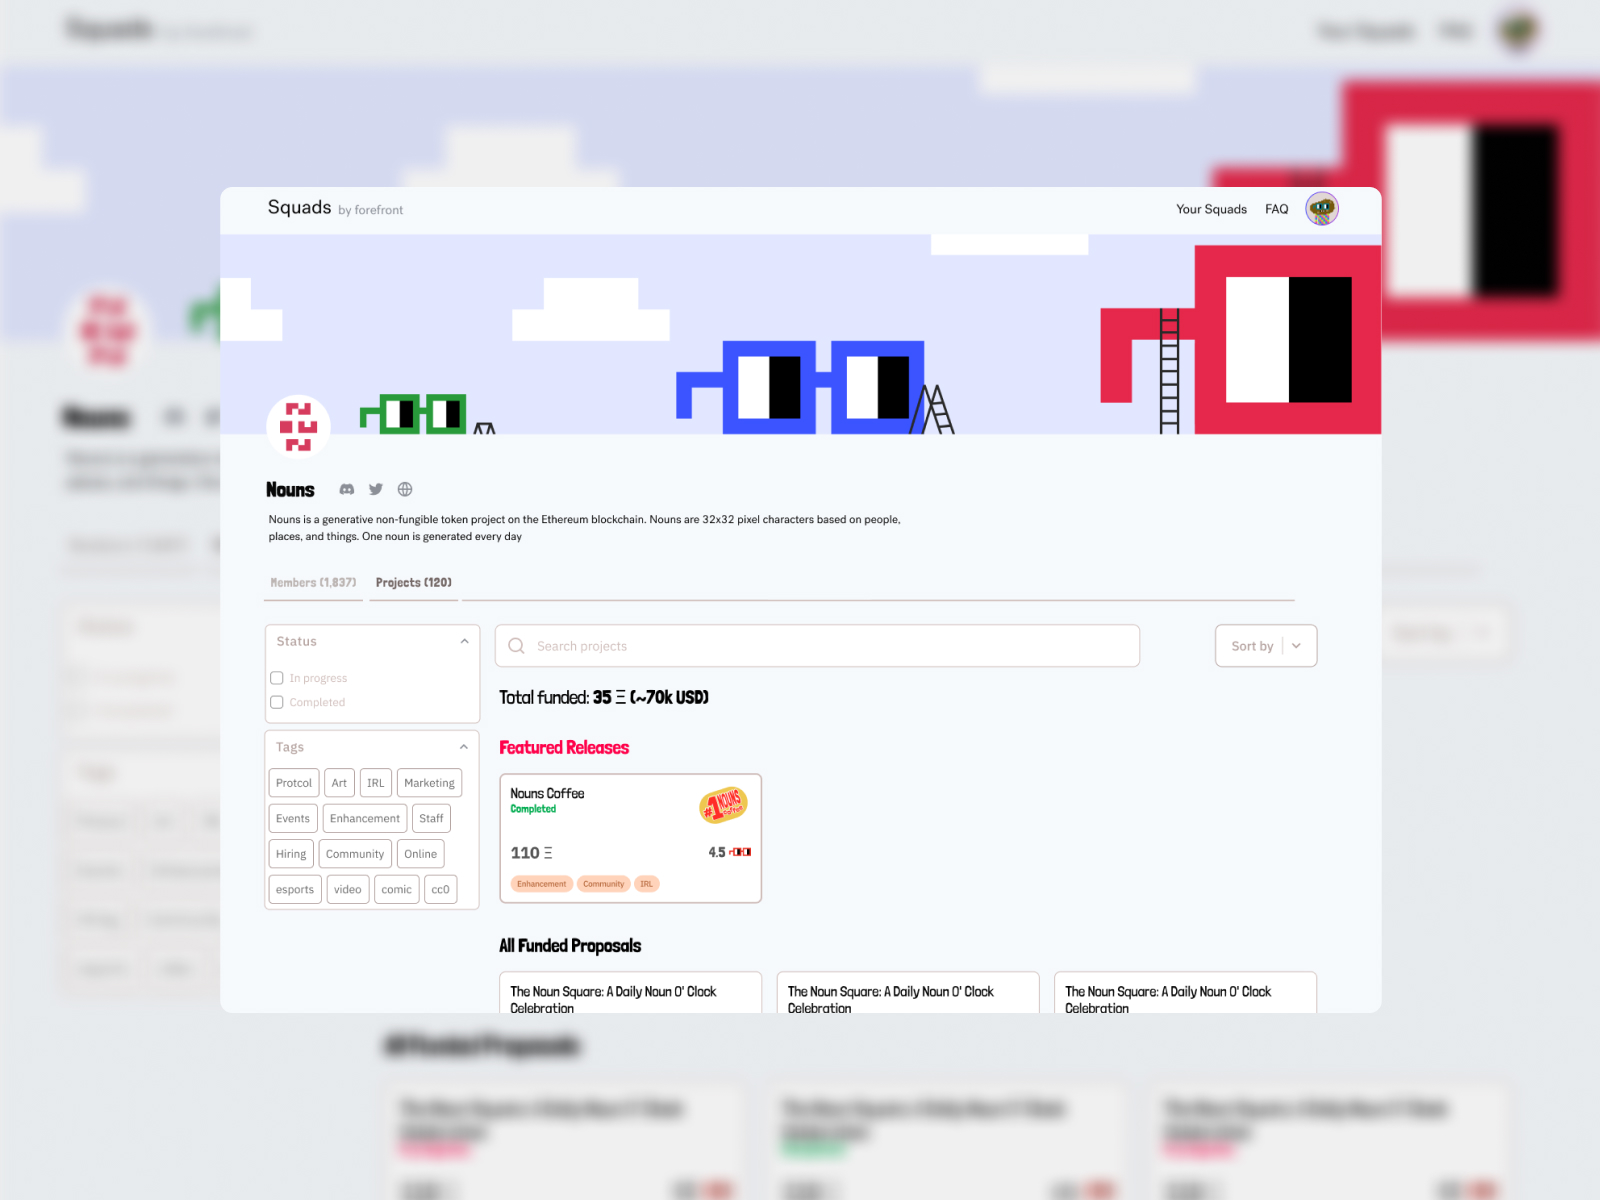Click the All Funded Proposals heading
This screenshot has height=1200, width=1600.
tap(570, 945)
